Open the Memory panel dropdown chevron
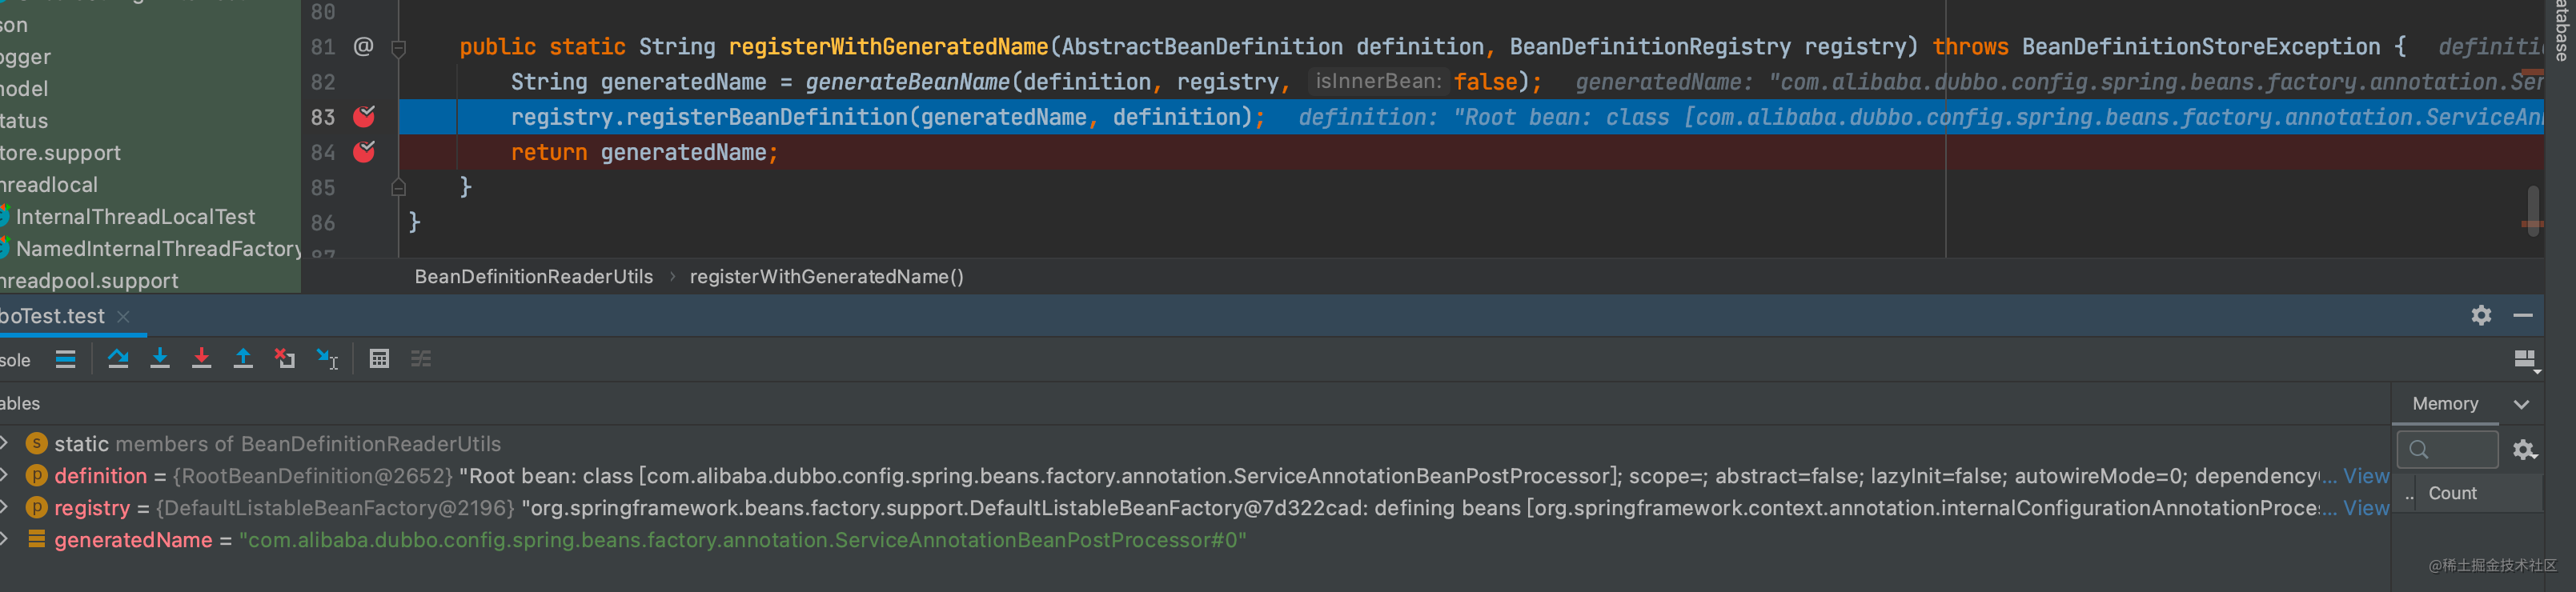 click(2521, 404)
